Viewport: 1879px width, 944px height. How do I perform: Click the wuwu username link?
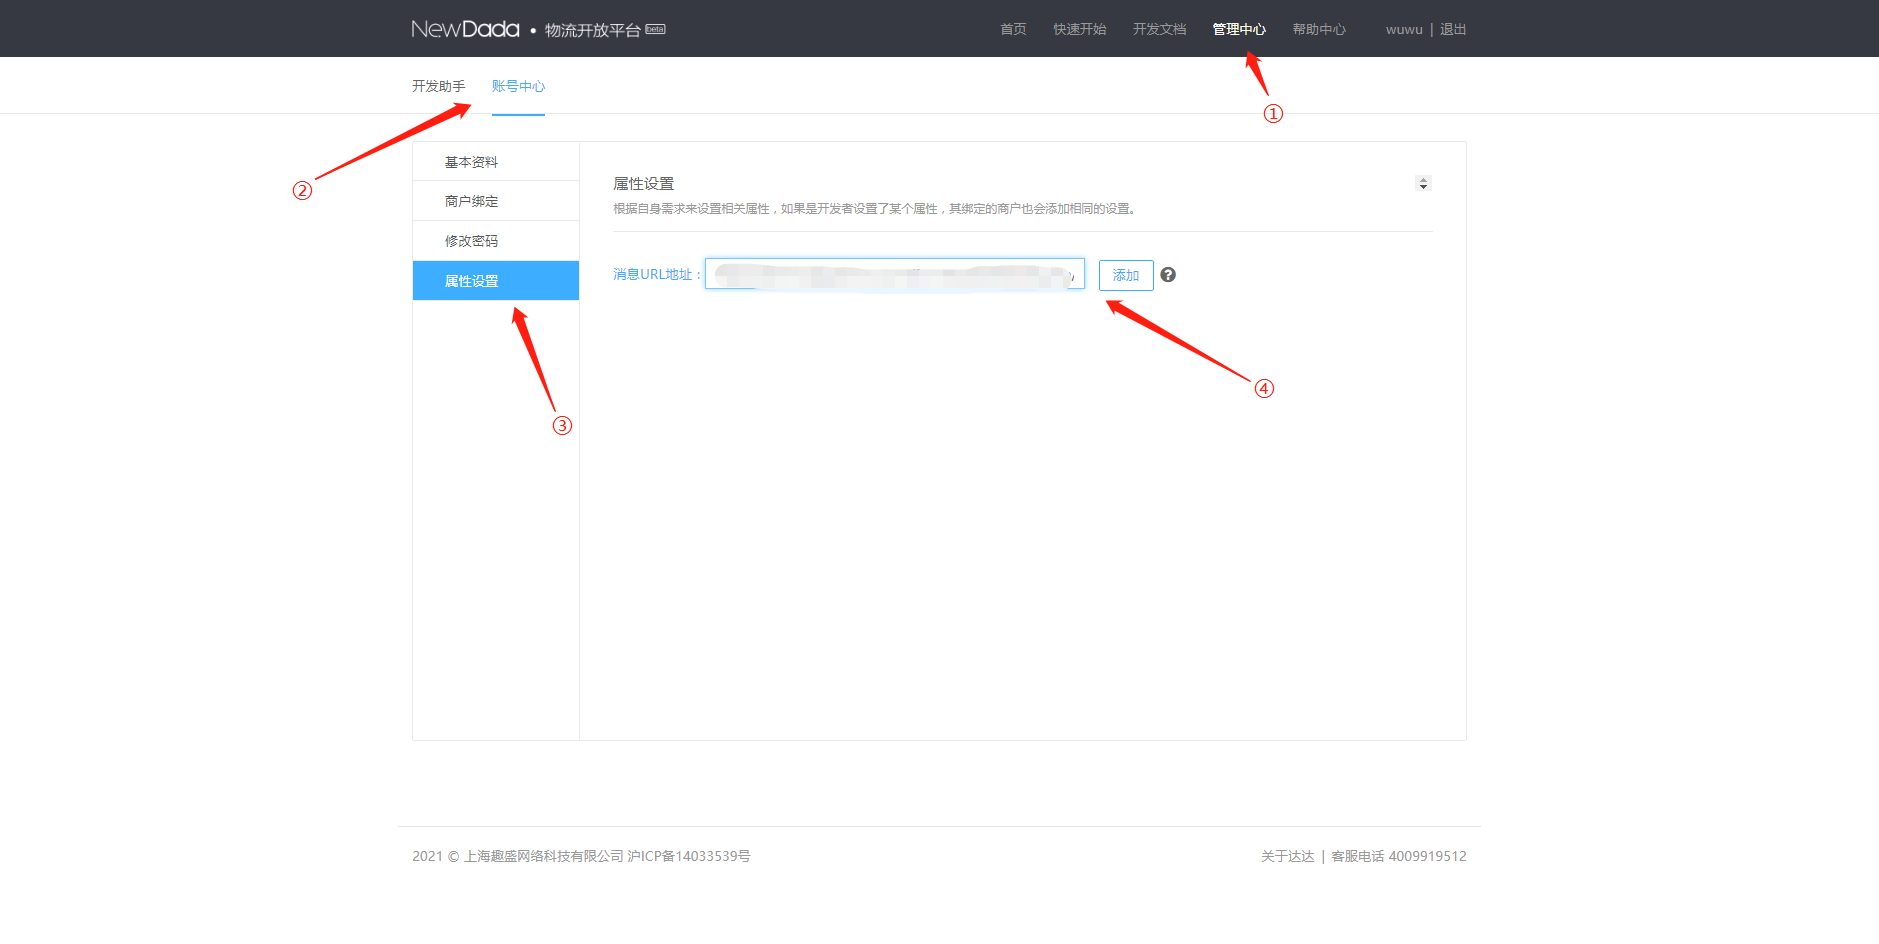[x=1403, y=29]
